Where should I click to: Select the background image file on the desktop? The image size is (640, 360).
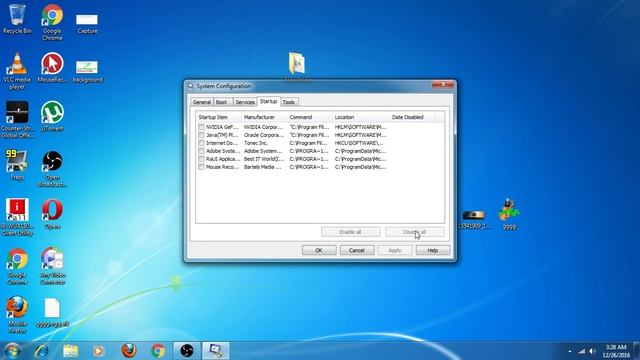tap(87, 71)
